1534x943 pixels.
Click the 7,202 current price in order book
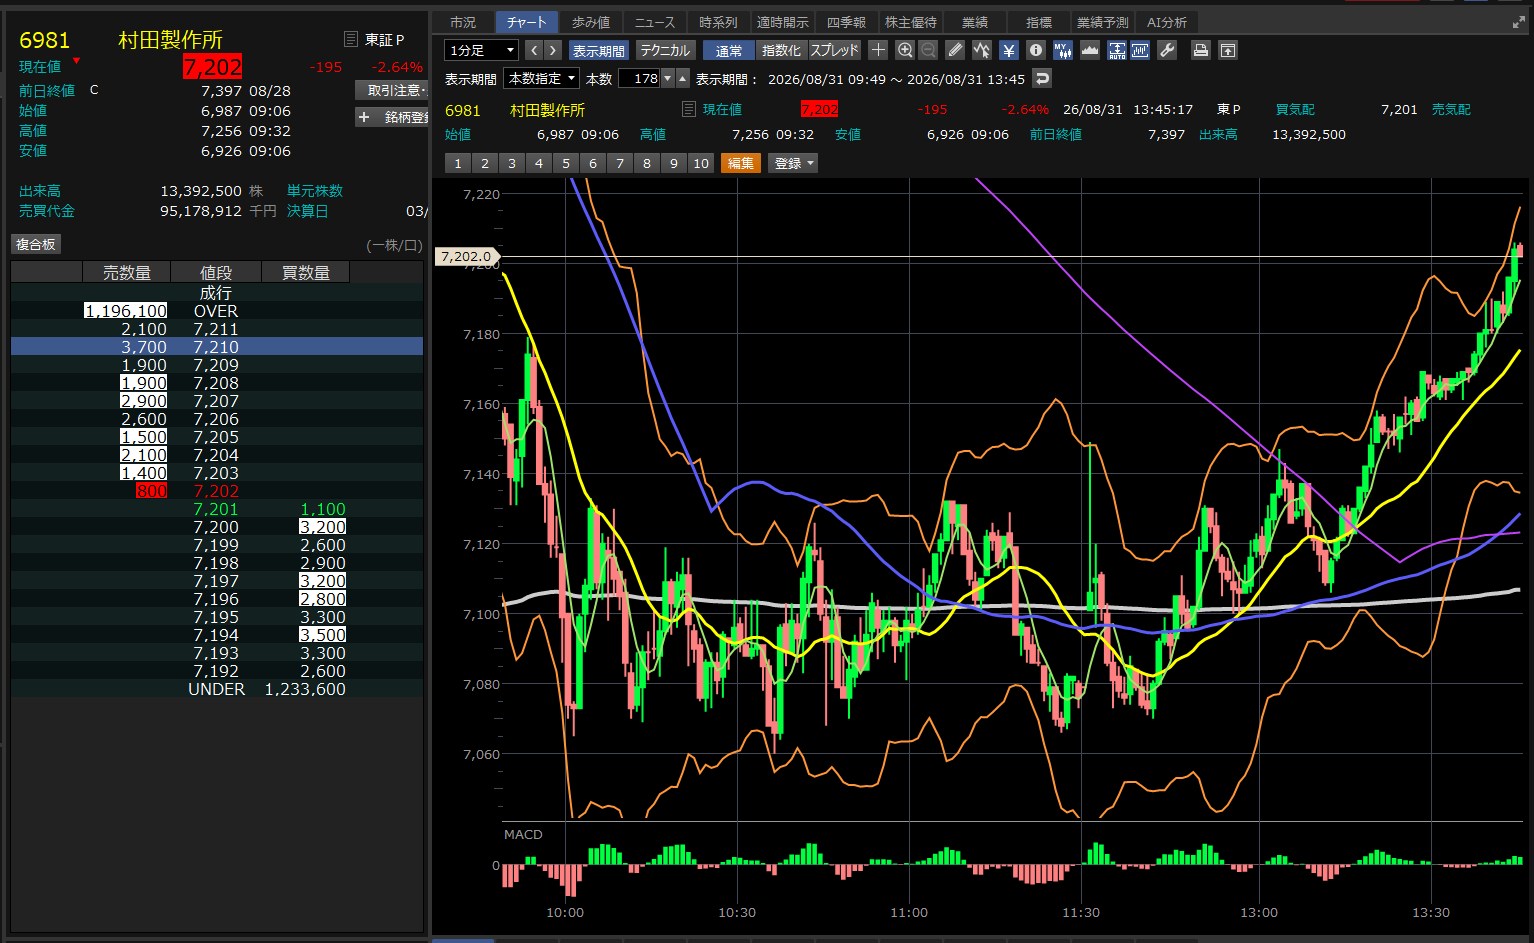(x=216, y=491)
